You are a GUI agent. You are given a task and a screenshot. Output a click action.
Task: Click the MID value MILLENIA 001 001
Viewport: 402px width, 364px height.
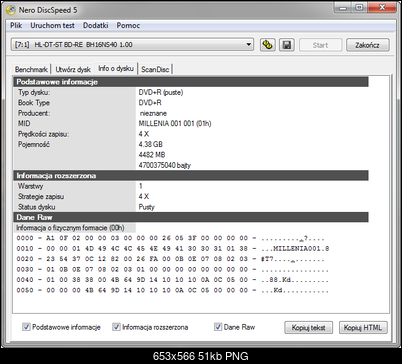tap(175, 124)
